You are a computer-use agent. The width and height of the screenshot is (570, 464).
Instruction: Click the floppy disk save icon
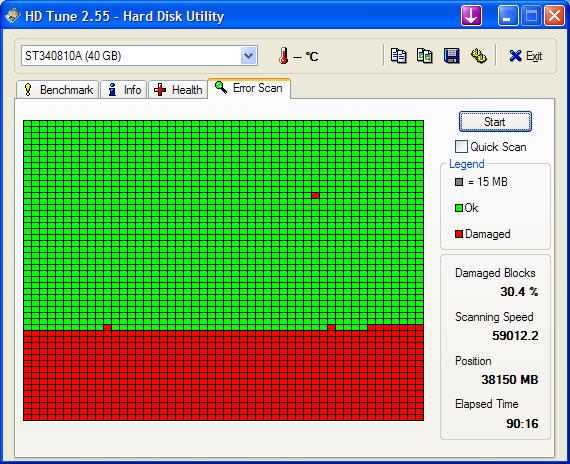click(451, 56)
